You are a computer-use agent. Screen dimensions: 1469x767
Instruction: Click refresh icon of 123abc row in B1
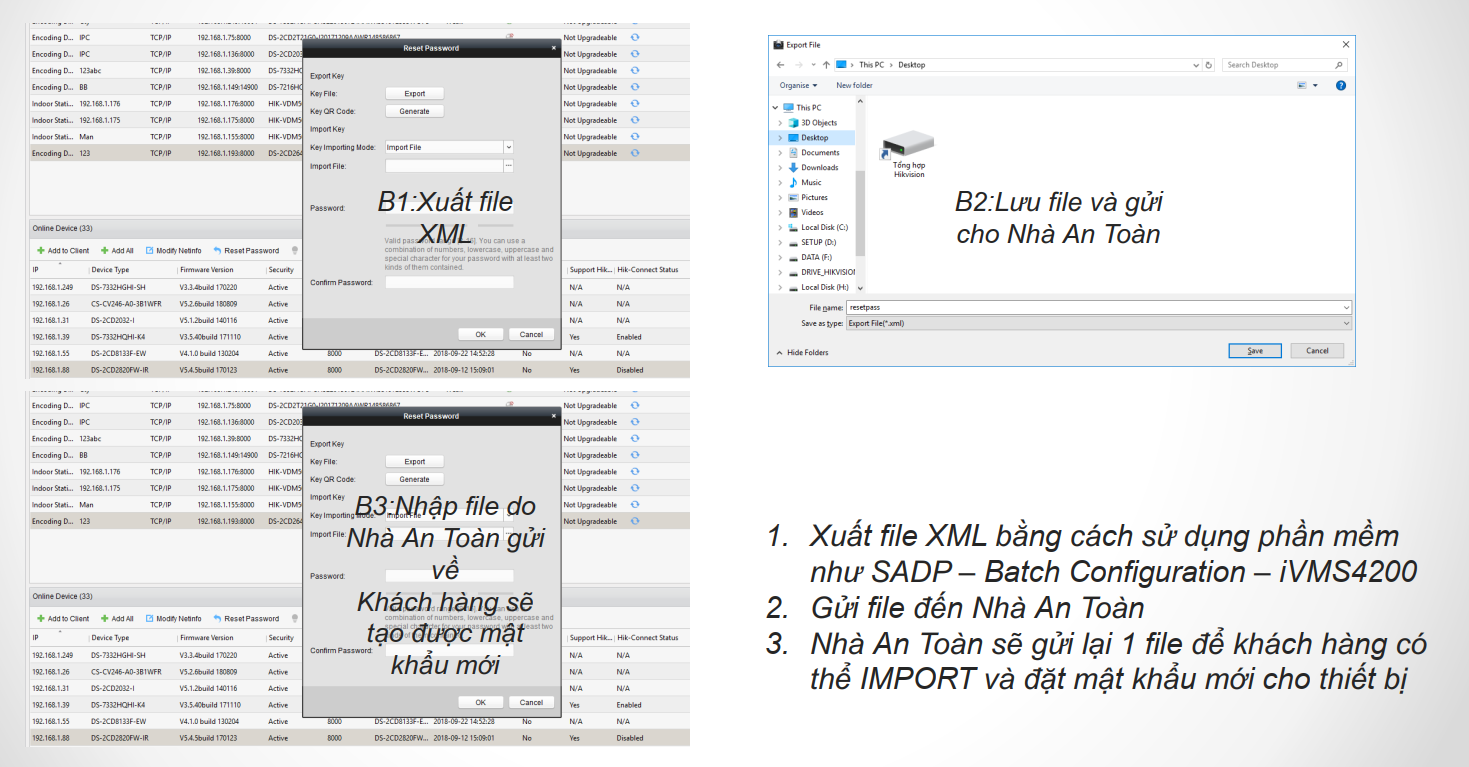[635, 71]
